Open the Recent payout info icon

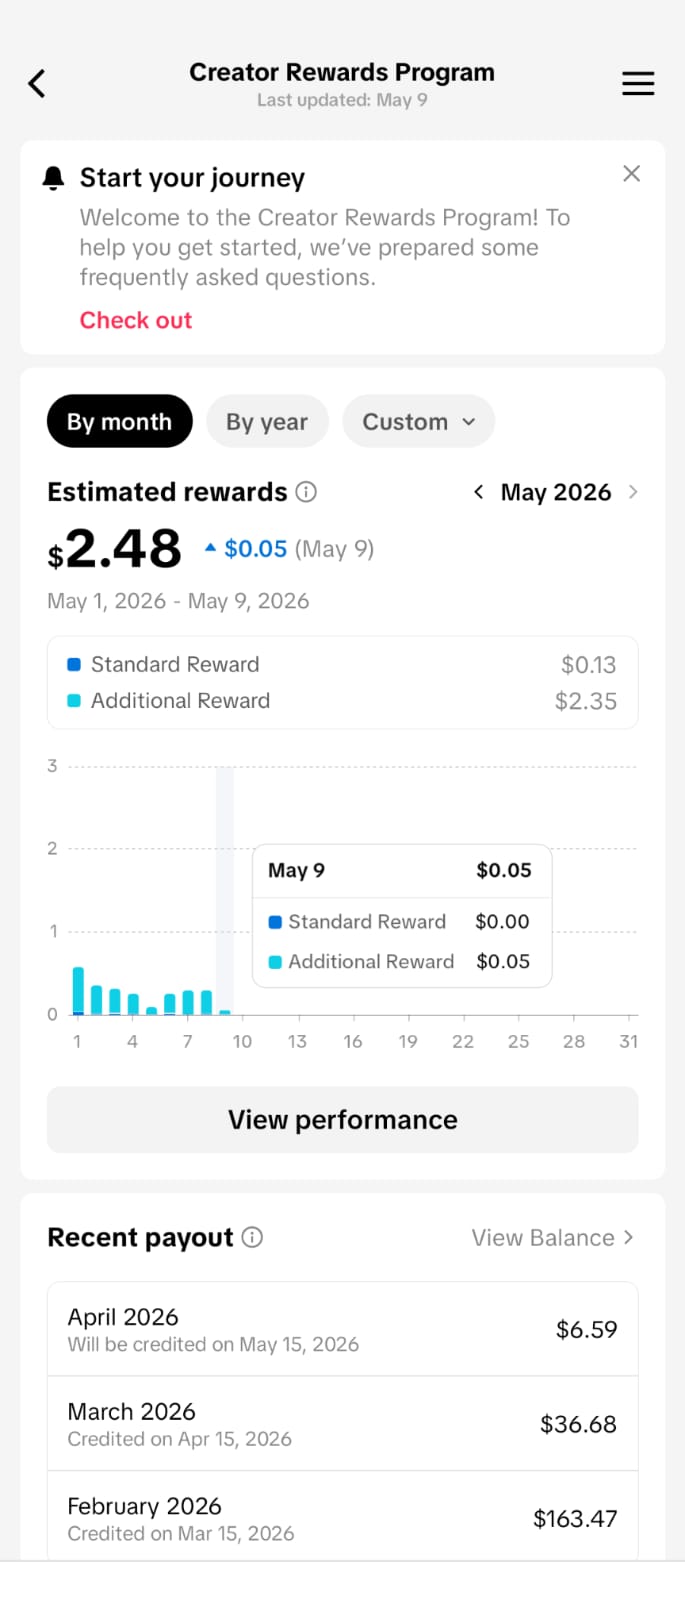tap(253, 1237)
